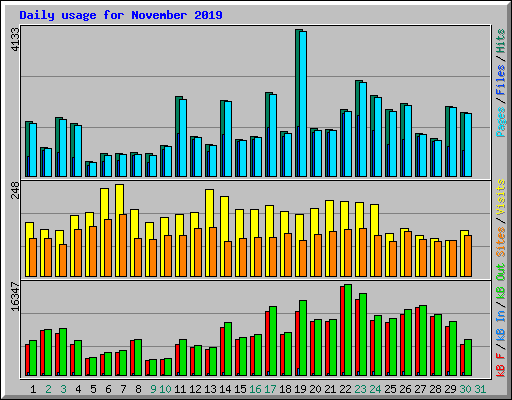Screen dimensions: 512x400
Task: Click day label 19 on the x-axis
Action: pos(300,389)
